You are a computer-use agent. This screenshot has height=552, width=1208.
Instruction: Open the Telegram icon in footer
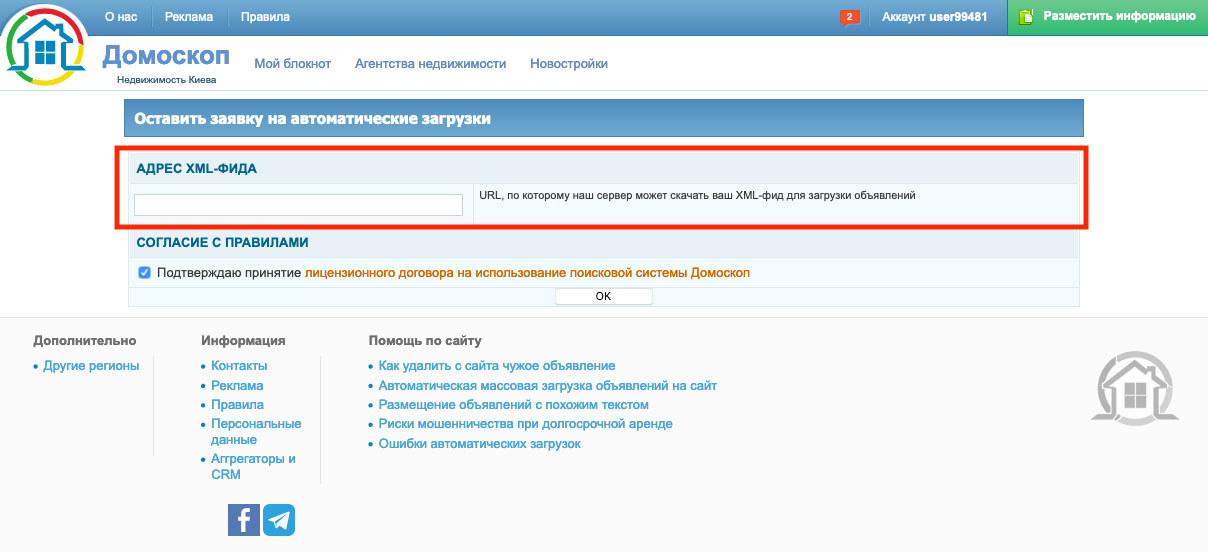(279, 520)
